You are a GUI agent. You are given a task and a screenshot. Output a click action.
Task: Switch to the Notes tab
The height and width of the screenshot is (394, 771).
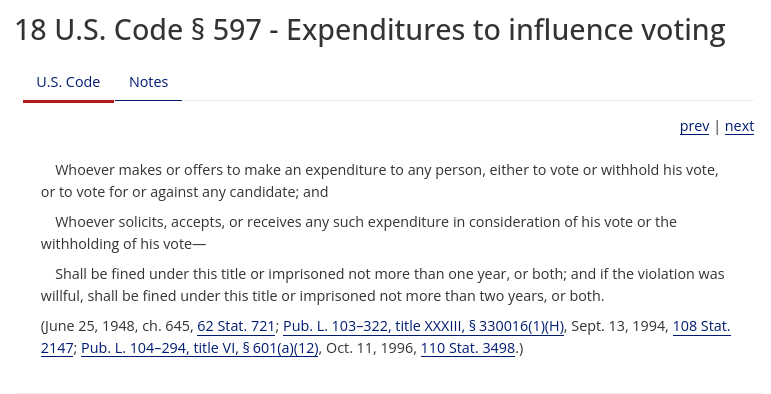pyautogui.click(x=148, y=82)
